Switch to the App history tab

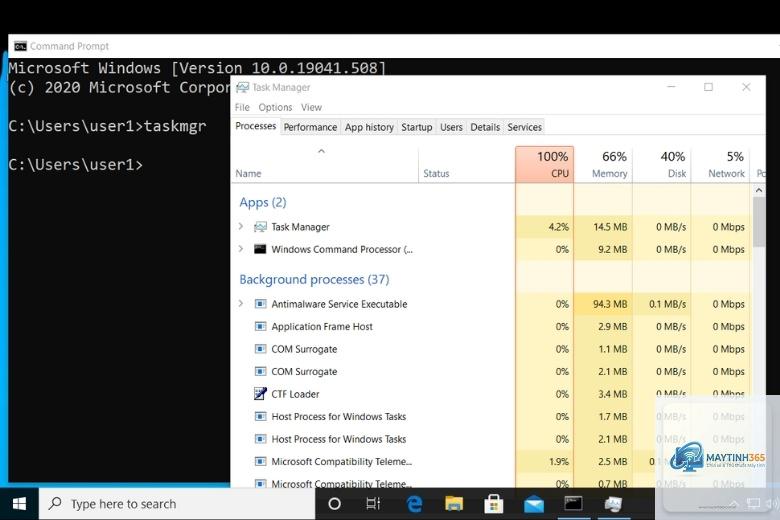(369, 127)
